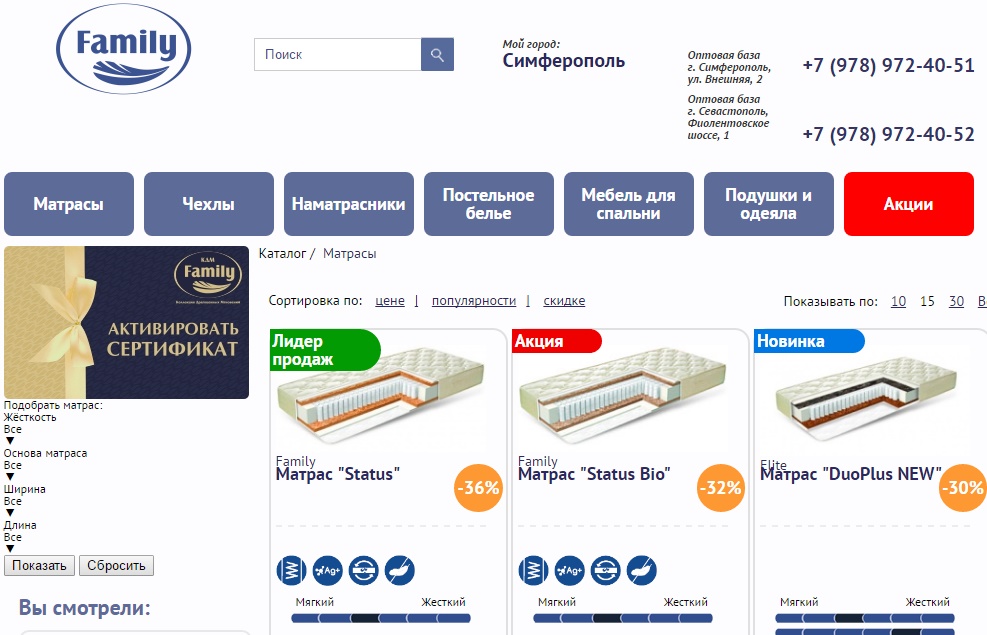Click orthopedic support icon on Status Bio mattress

[x=641, y=571]
